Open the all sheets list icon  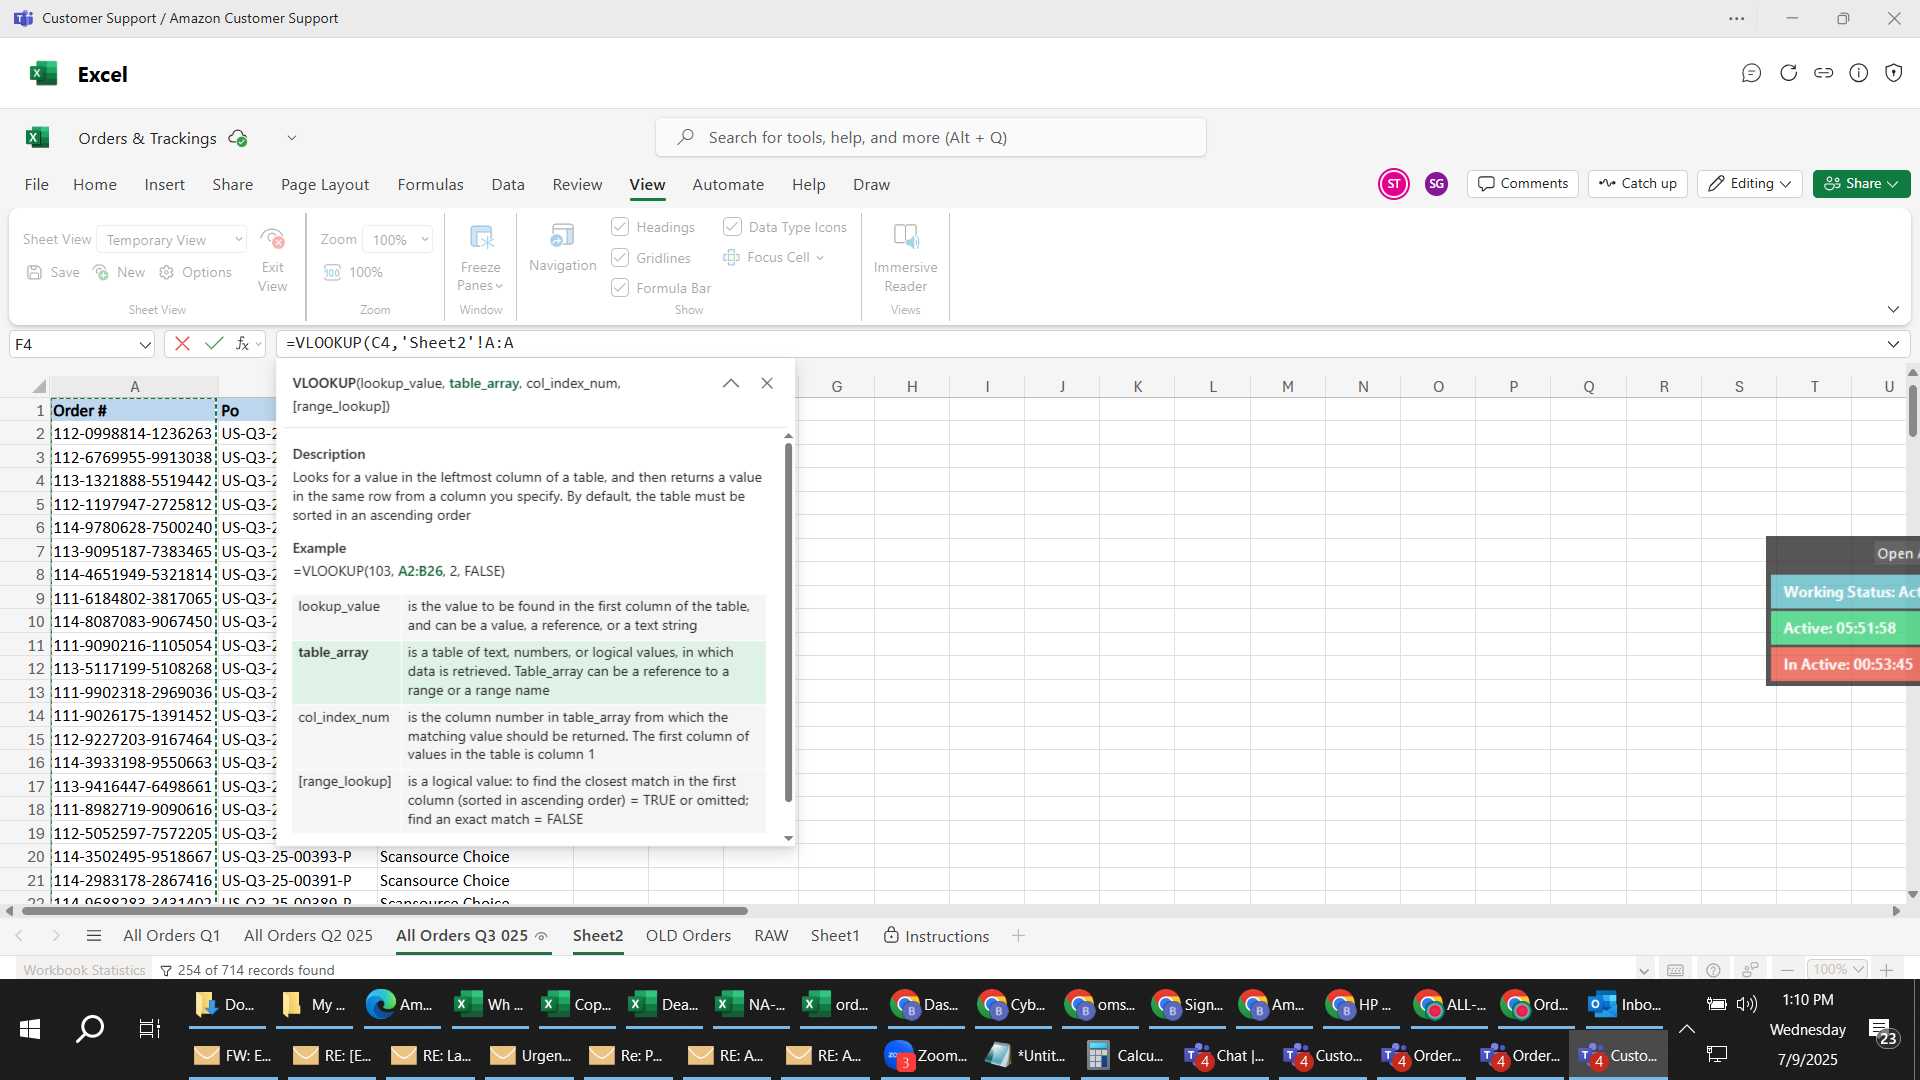point(94,936)
